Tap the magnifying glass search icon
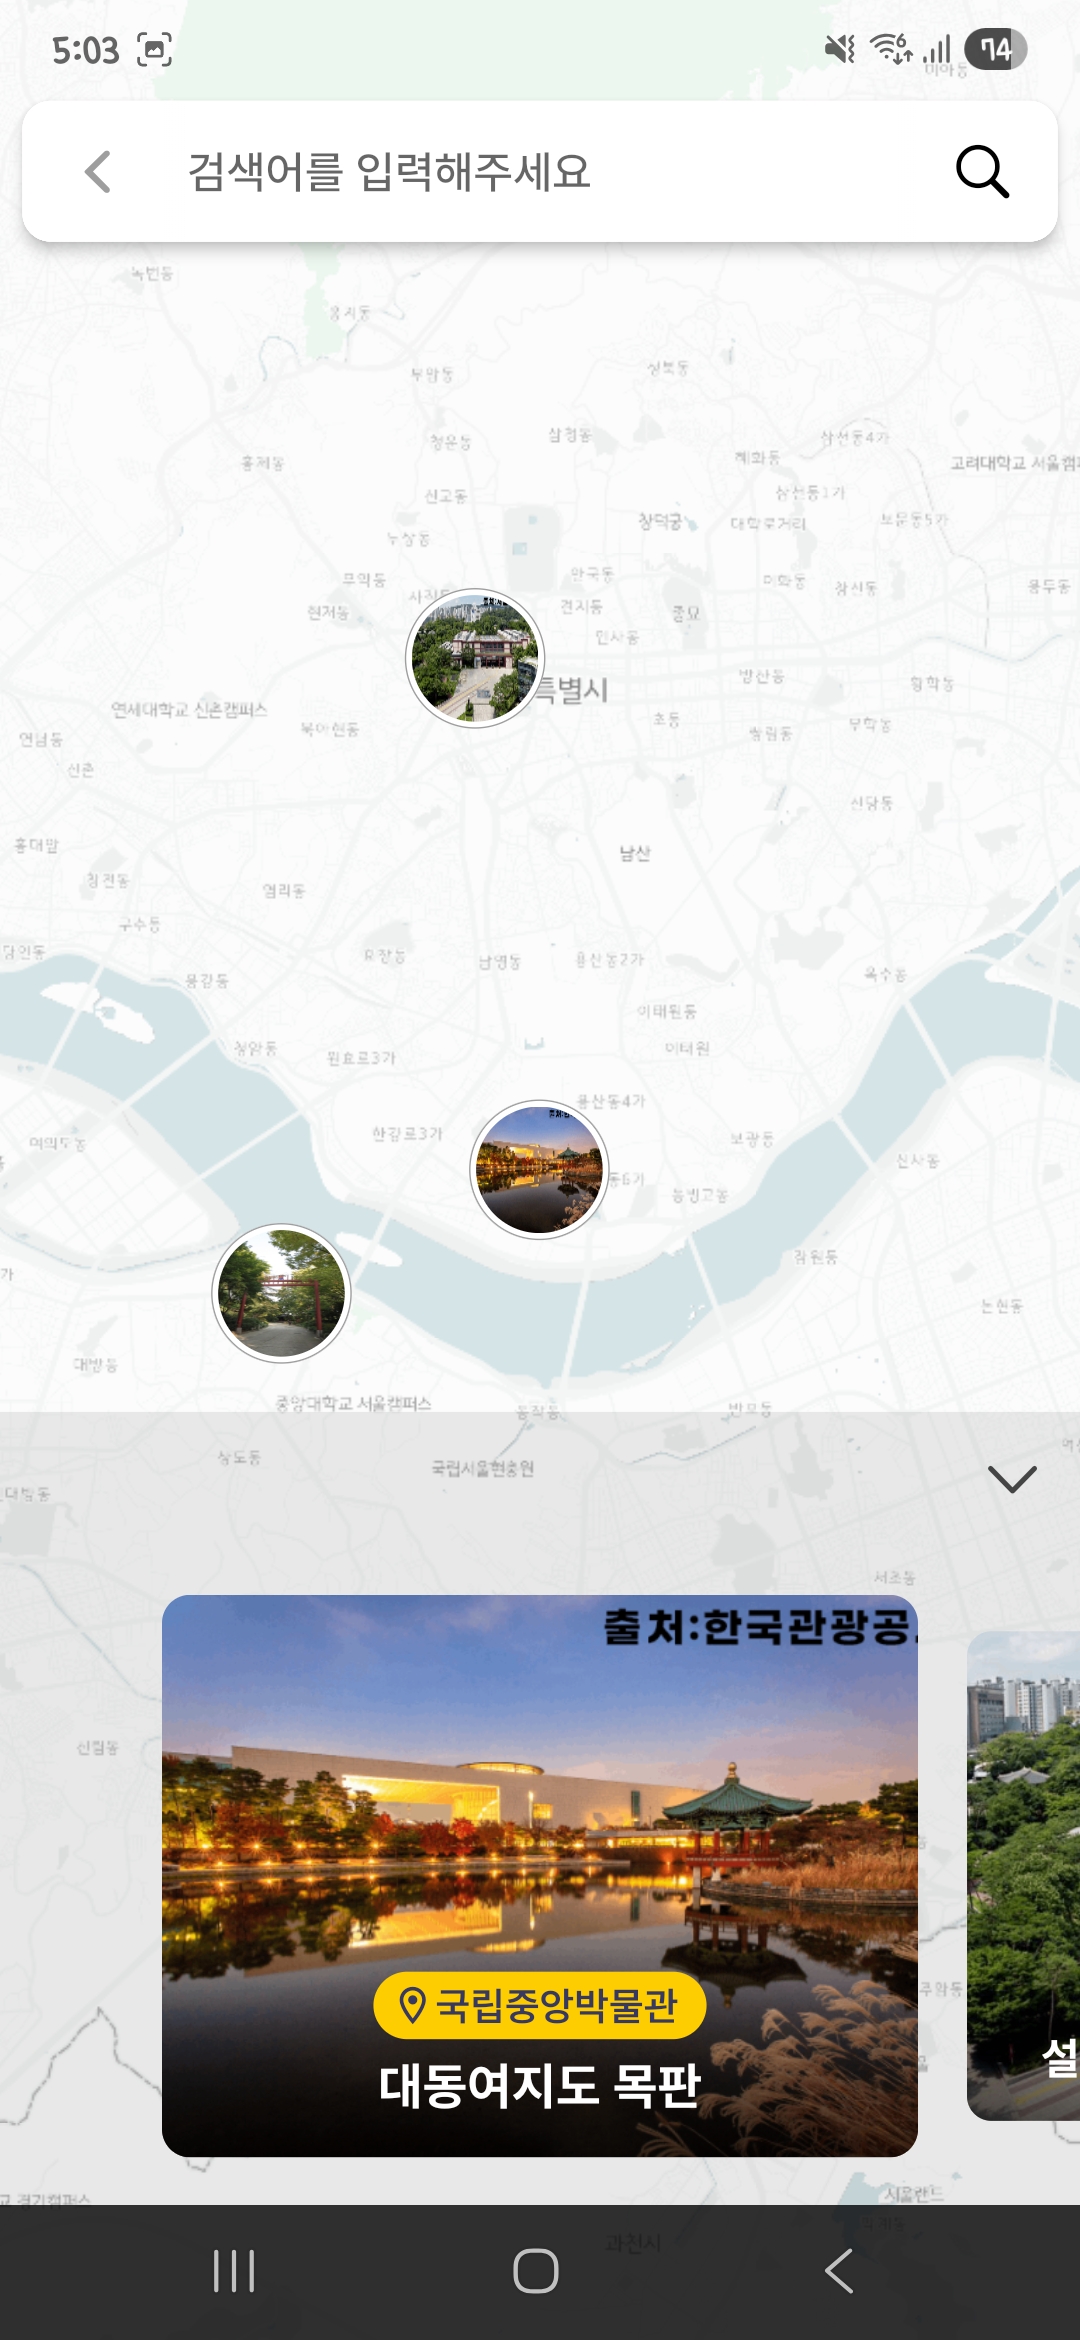 coord(982,172)
